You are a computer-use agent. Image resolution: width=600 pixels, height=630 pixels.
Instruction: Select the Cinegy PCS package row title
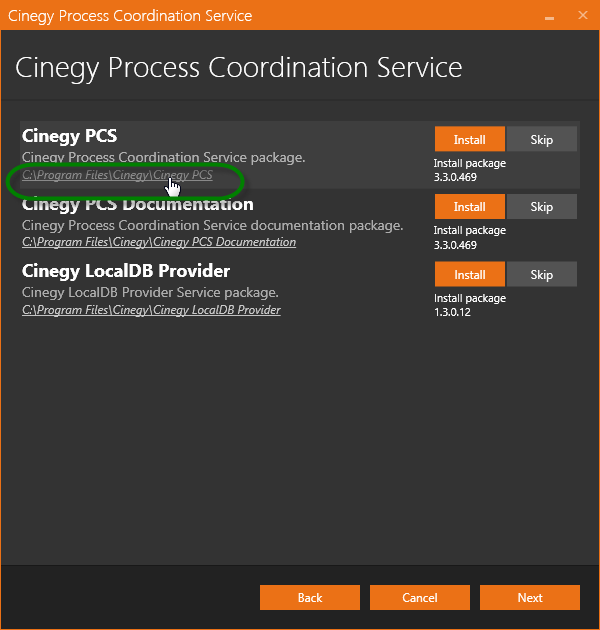pyautogui.click(x=70, y=136)
